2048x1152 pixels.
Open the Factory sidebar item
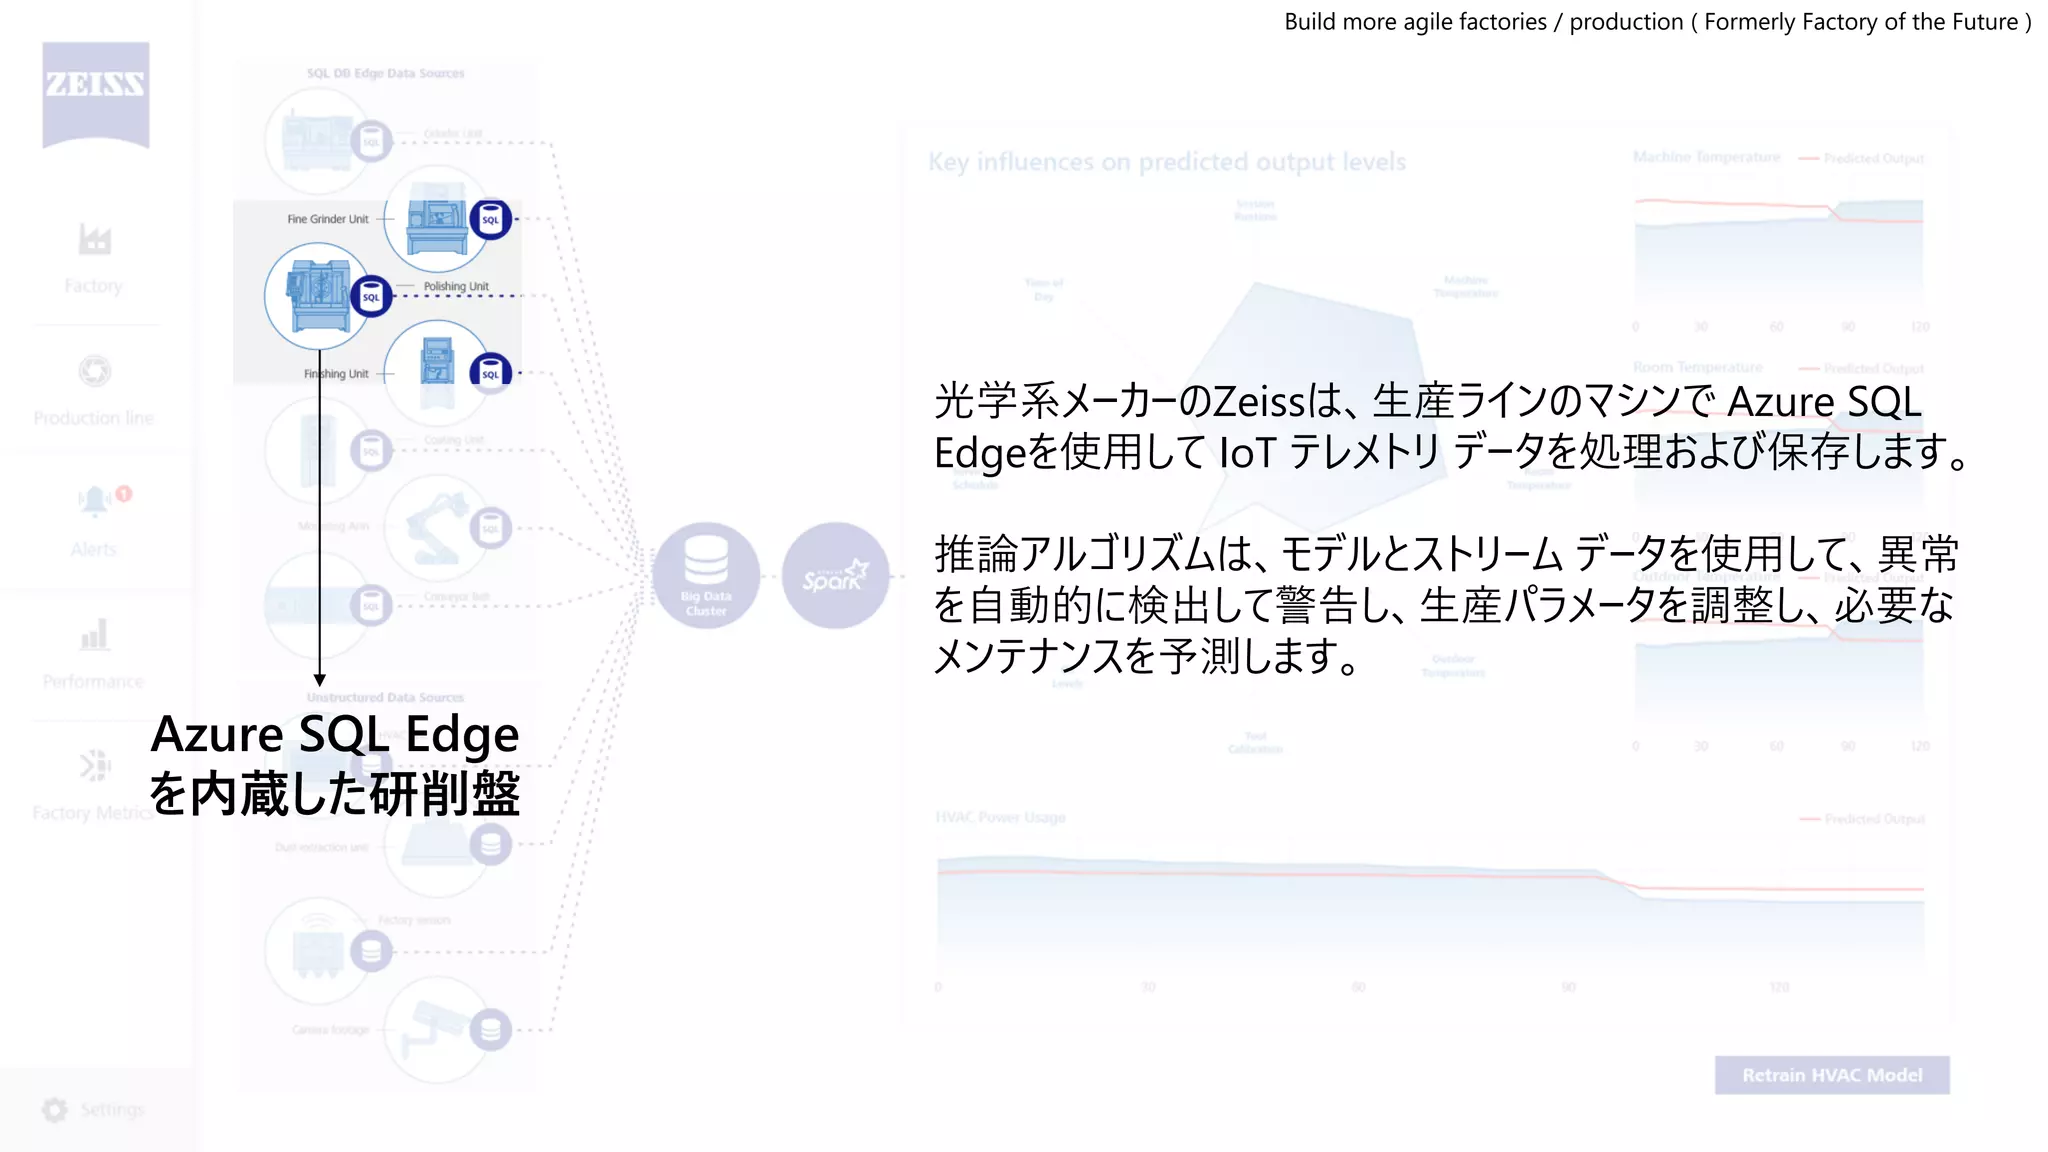tap(94, 259)
